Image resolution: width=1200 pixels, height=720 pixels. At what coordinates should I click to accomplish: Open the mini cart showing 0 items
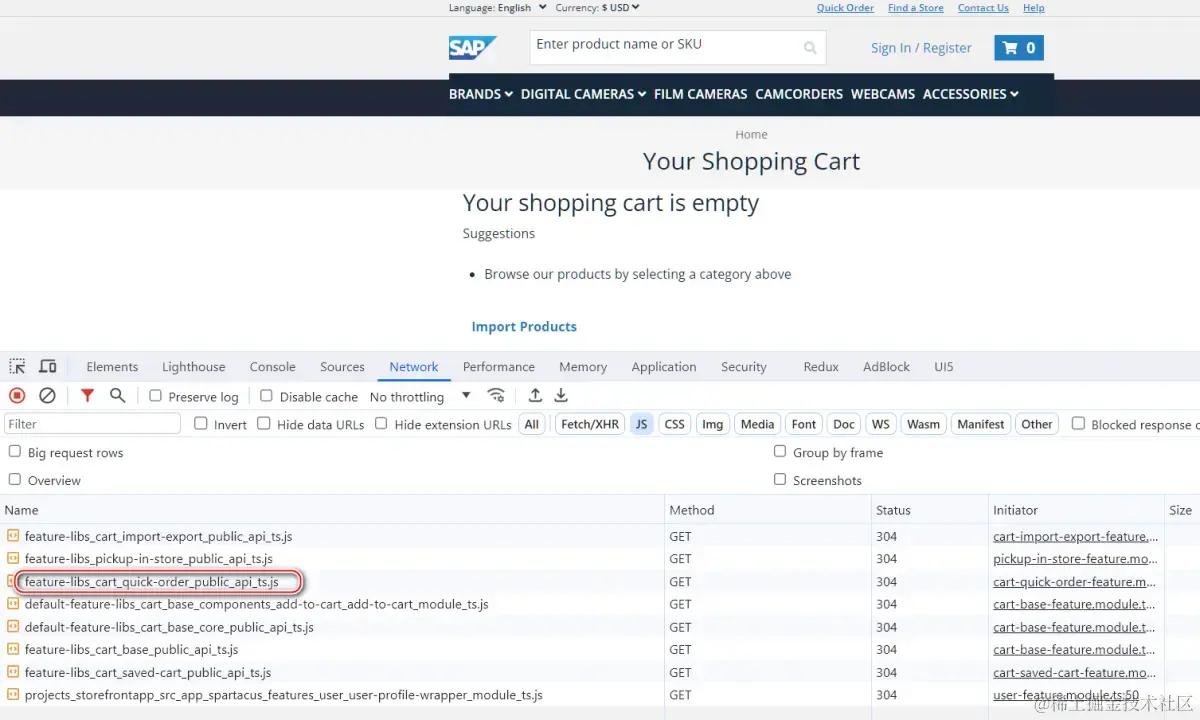1019,48
